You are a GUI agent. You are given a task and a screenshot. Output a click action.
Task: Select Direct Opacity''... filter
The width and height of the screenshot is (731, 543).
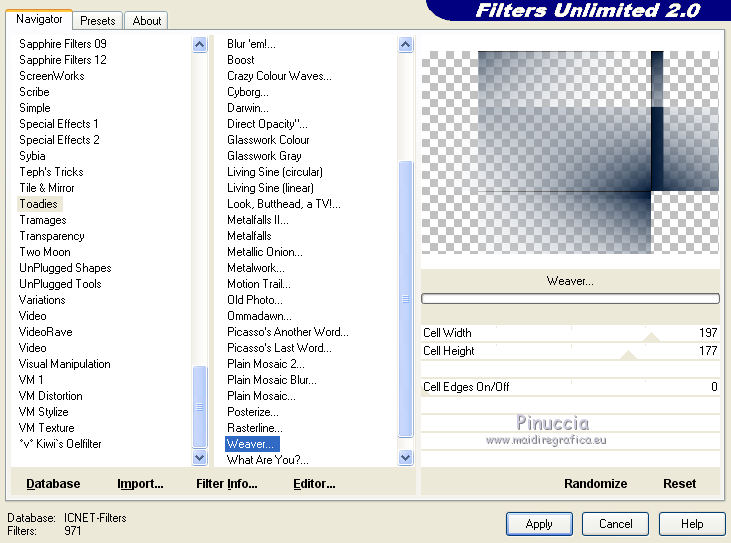point(267,124)
